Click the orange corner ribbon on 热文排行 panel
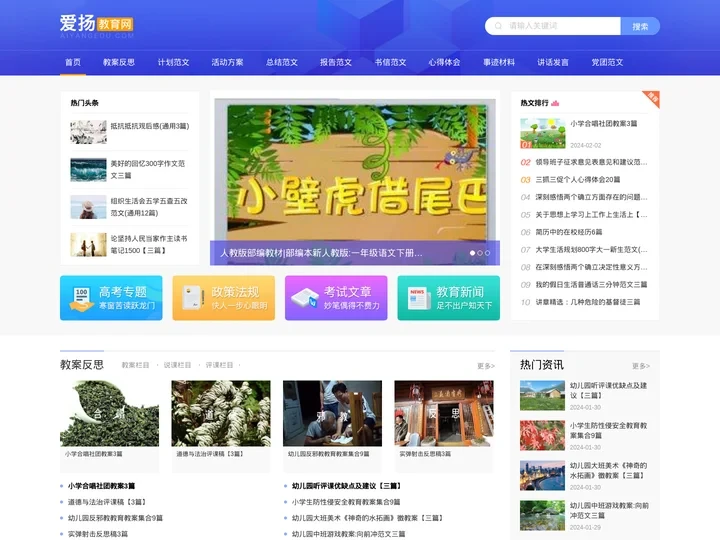The width and height of the screenshot is (720, 540). 651,98
